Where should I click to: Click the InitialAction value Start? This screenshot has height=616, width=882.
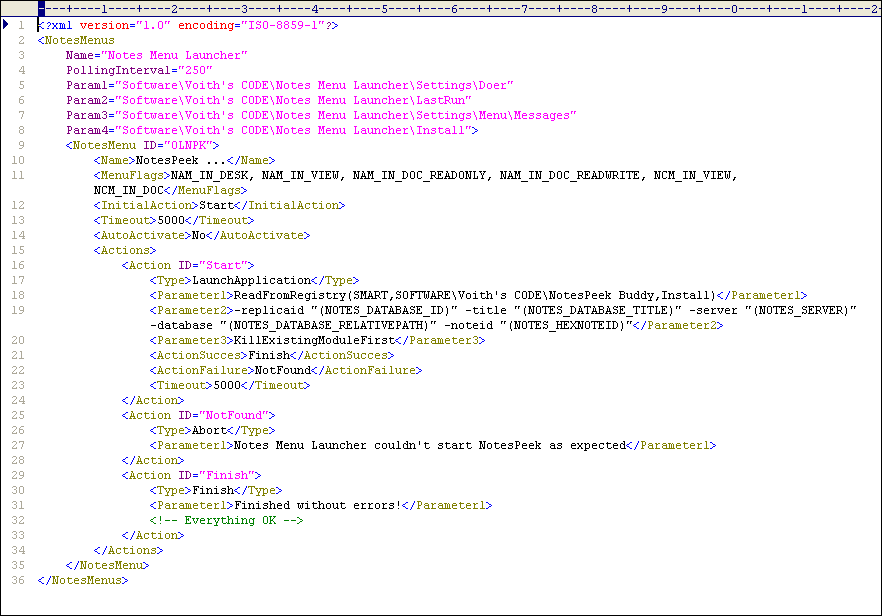click(216, 205)
